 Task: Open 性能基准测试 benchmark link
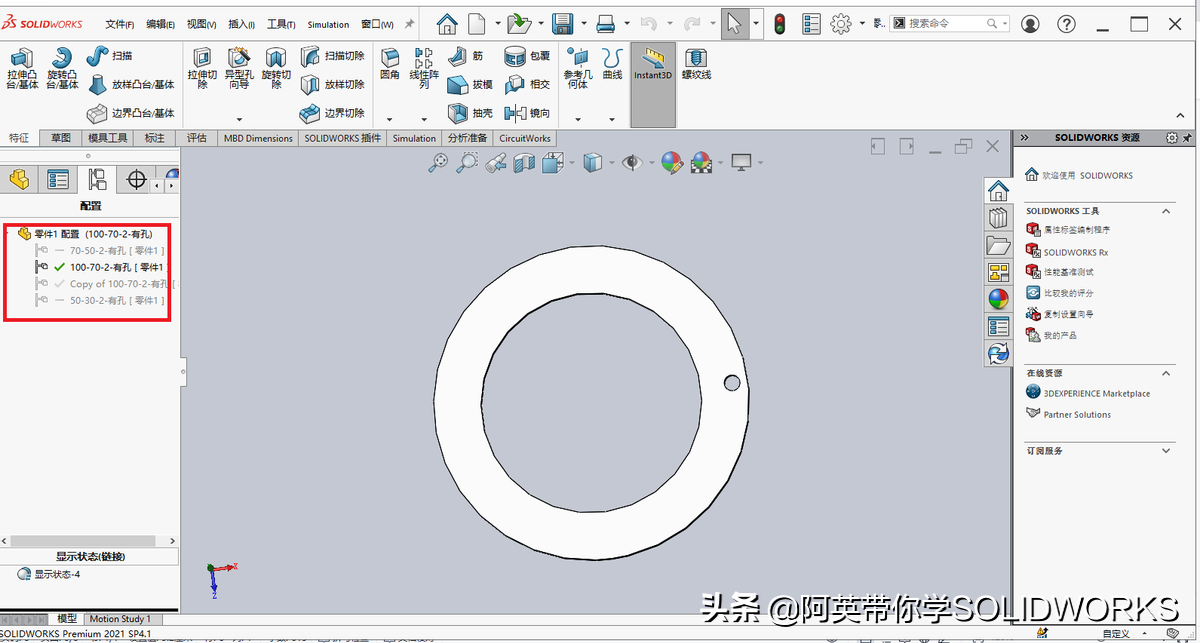point(1060,272)
